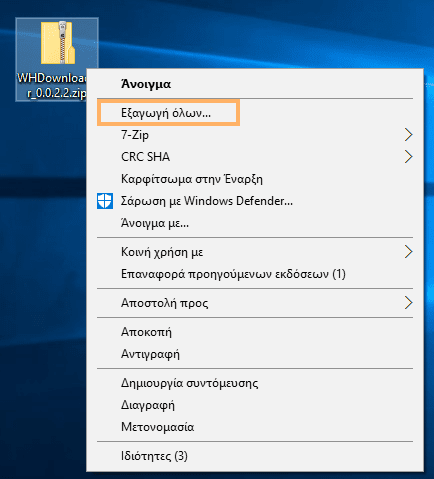Open Κοινή χρήση με submenu
Image resolution: width=434 pixels, height=479 pixels.
point(255,252)
